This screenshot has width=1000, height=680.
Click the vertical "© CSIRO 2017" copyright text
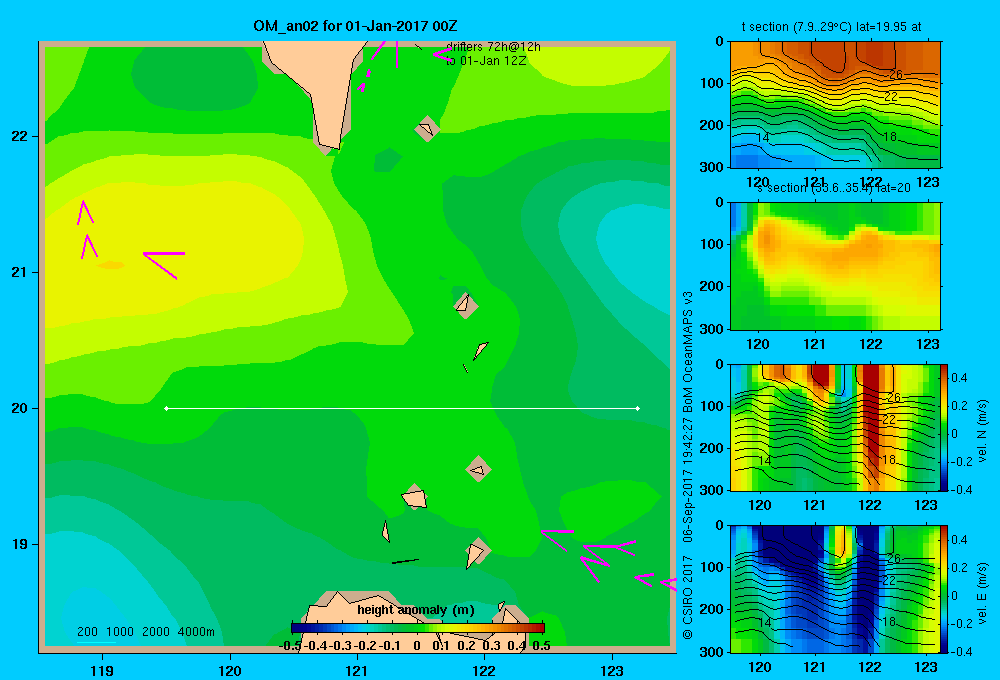pyautogui.click(x=688, y=597)
